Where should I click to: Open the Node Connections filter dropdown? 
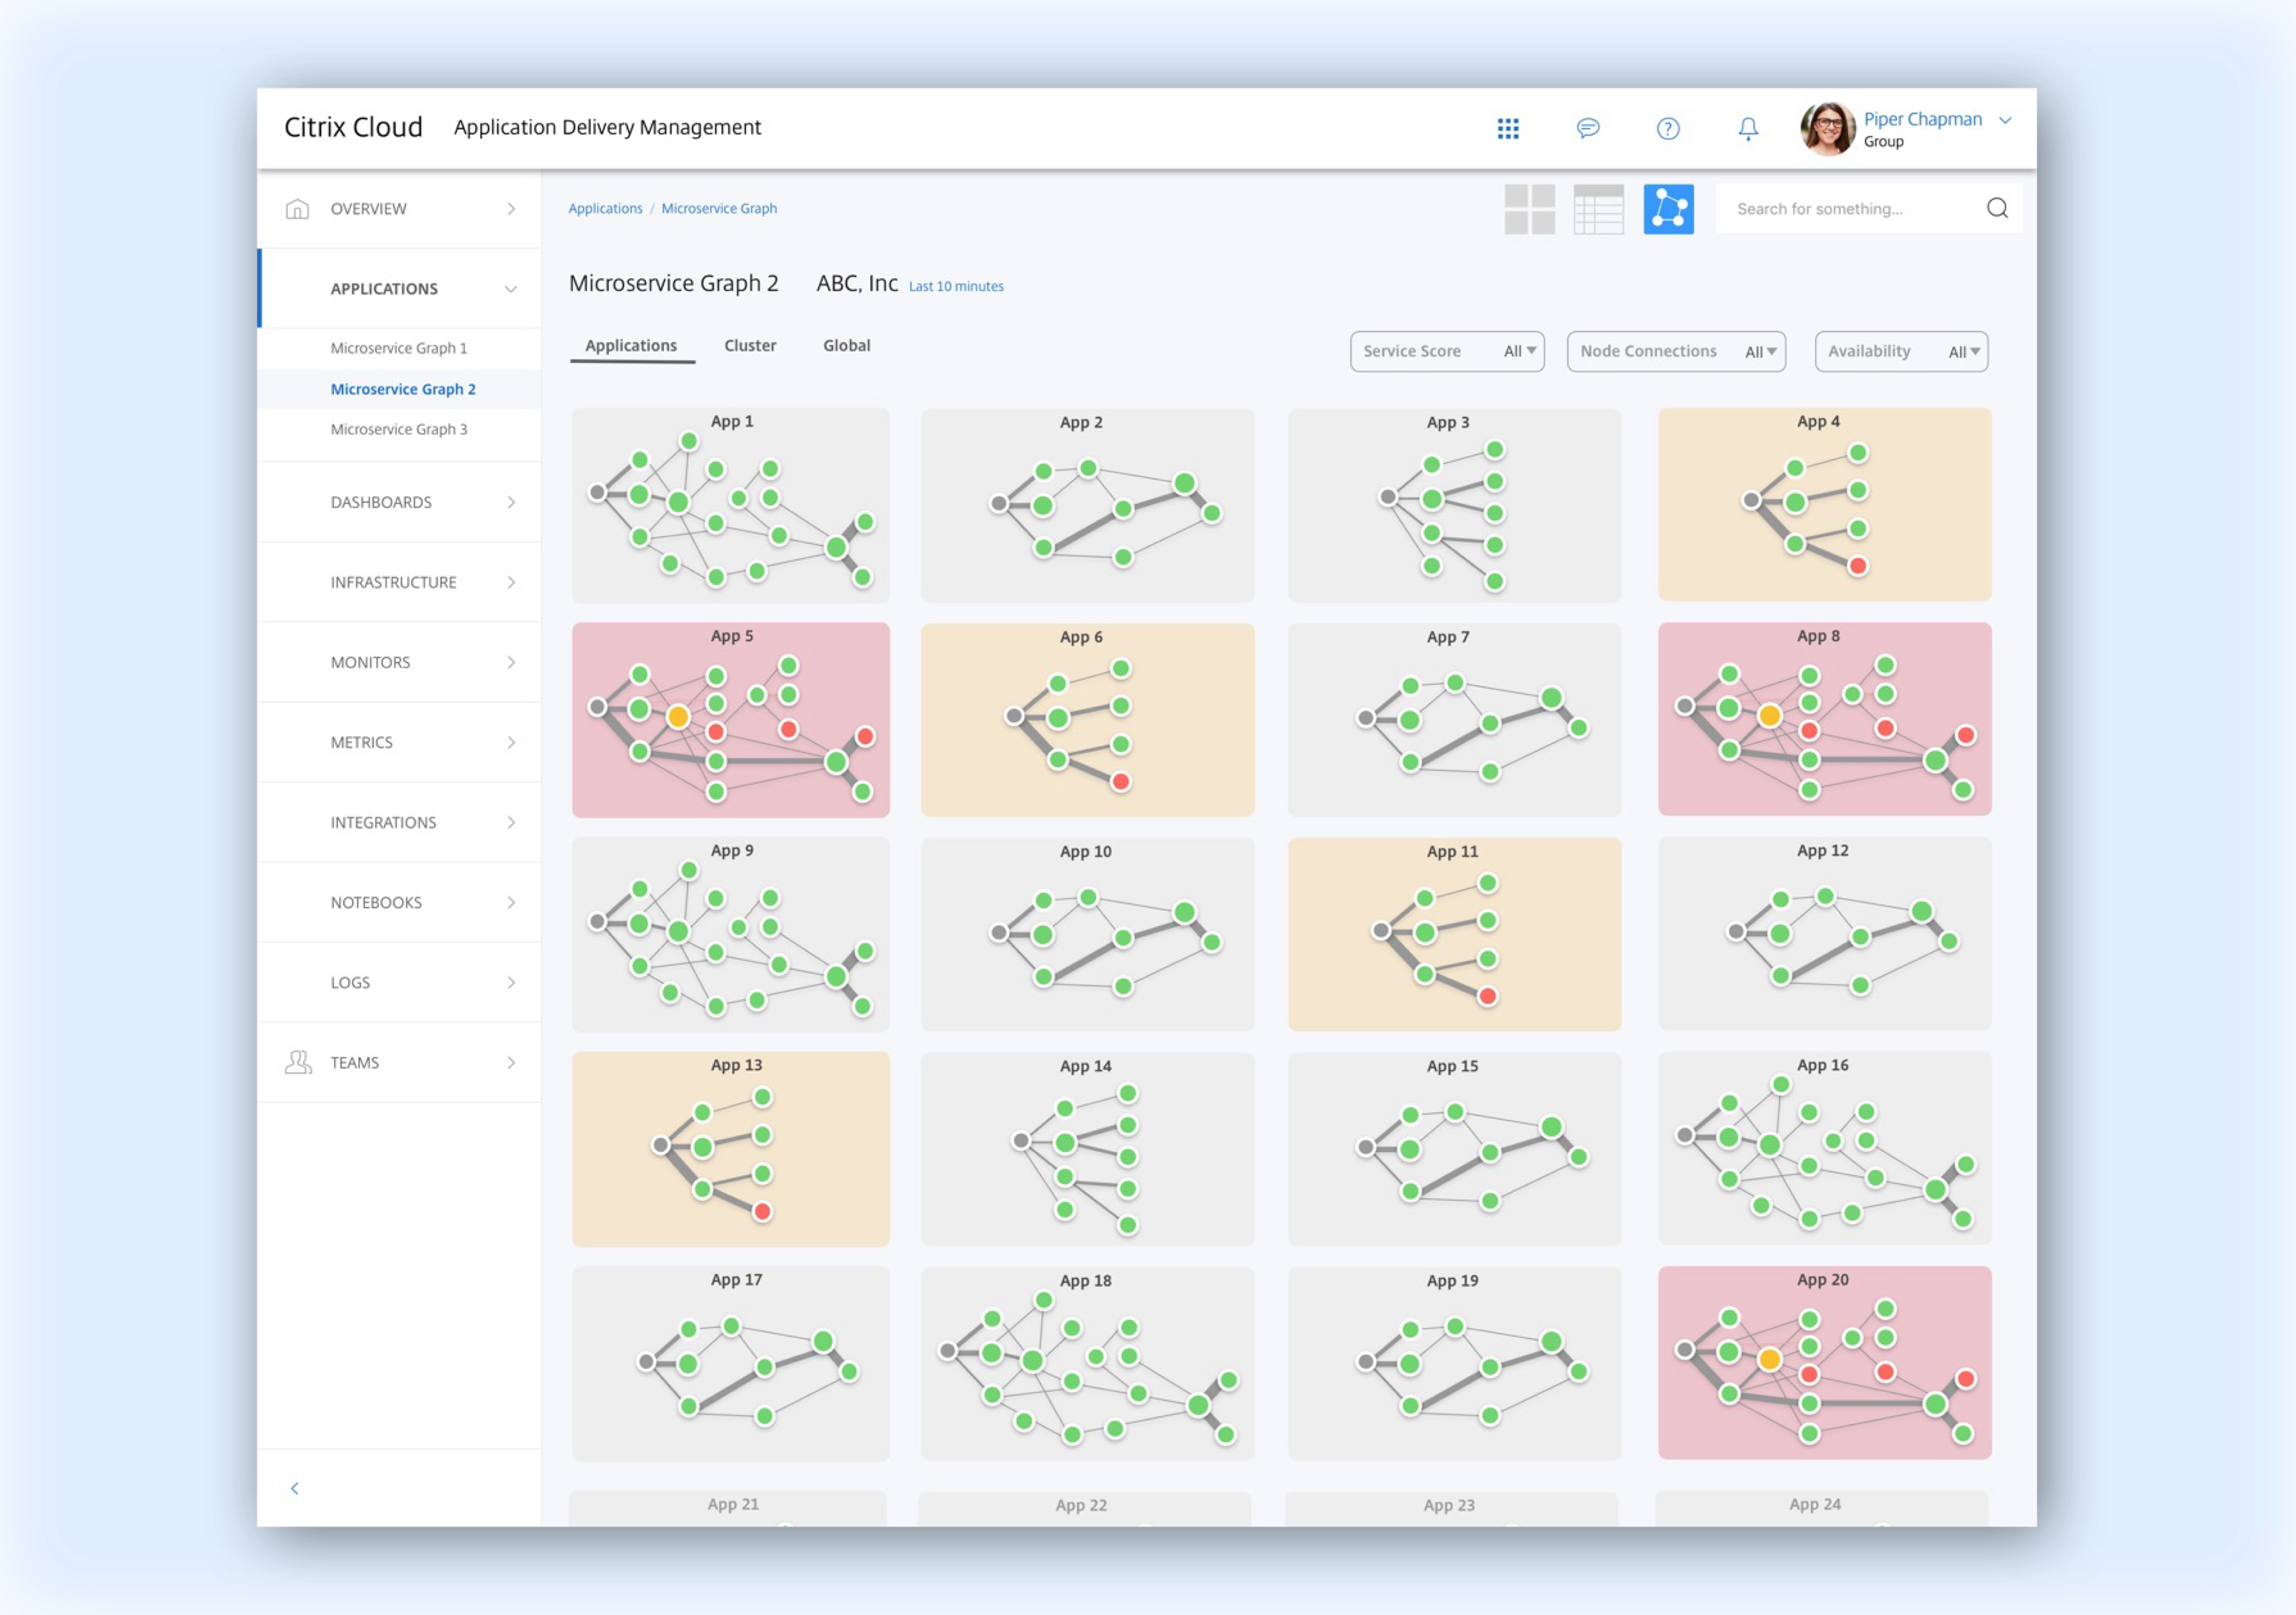[x=1676, y=351]
